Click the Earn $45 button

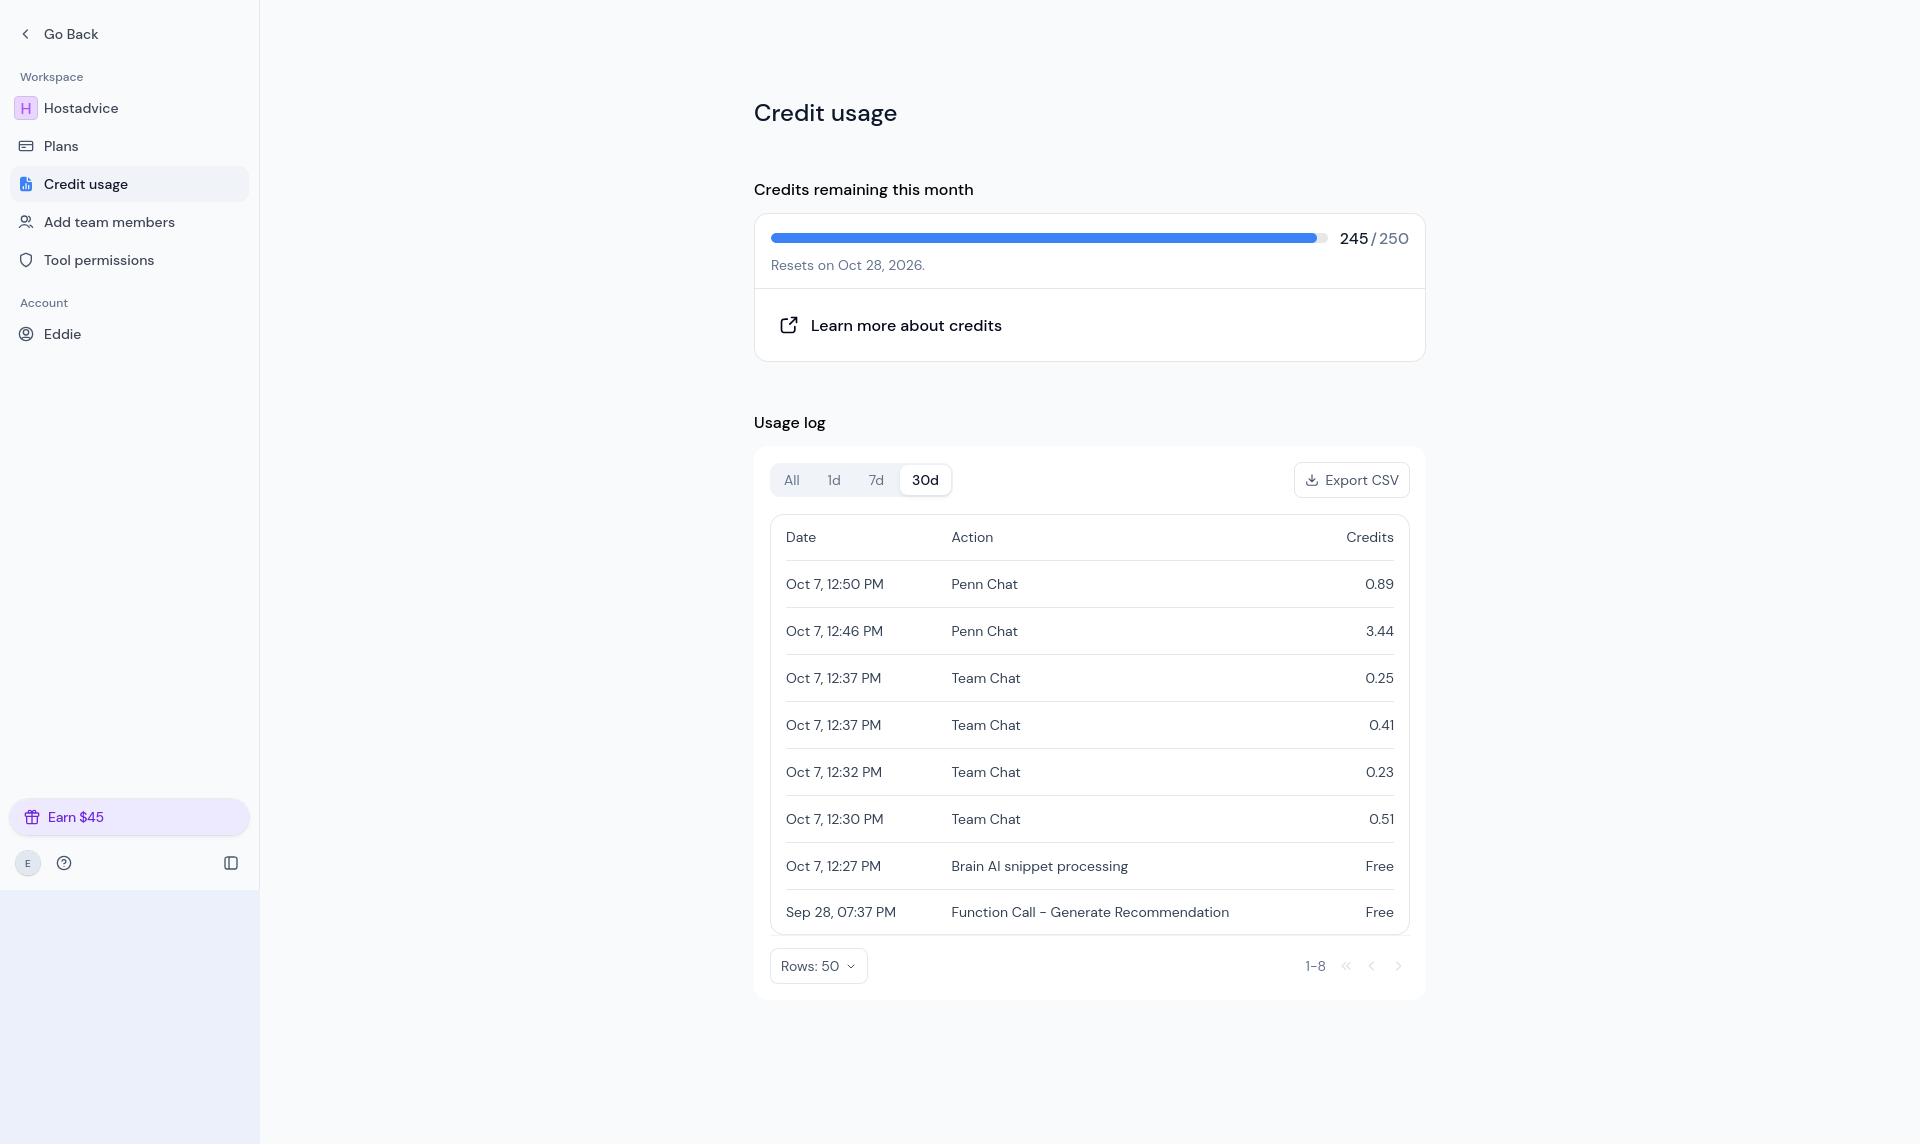coord(129,817)
